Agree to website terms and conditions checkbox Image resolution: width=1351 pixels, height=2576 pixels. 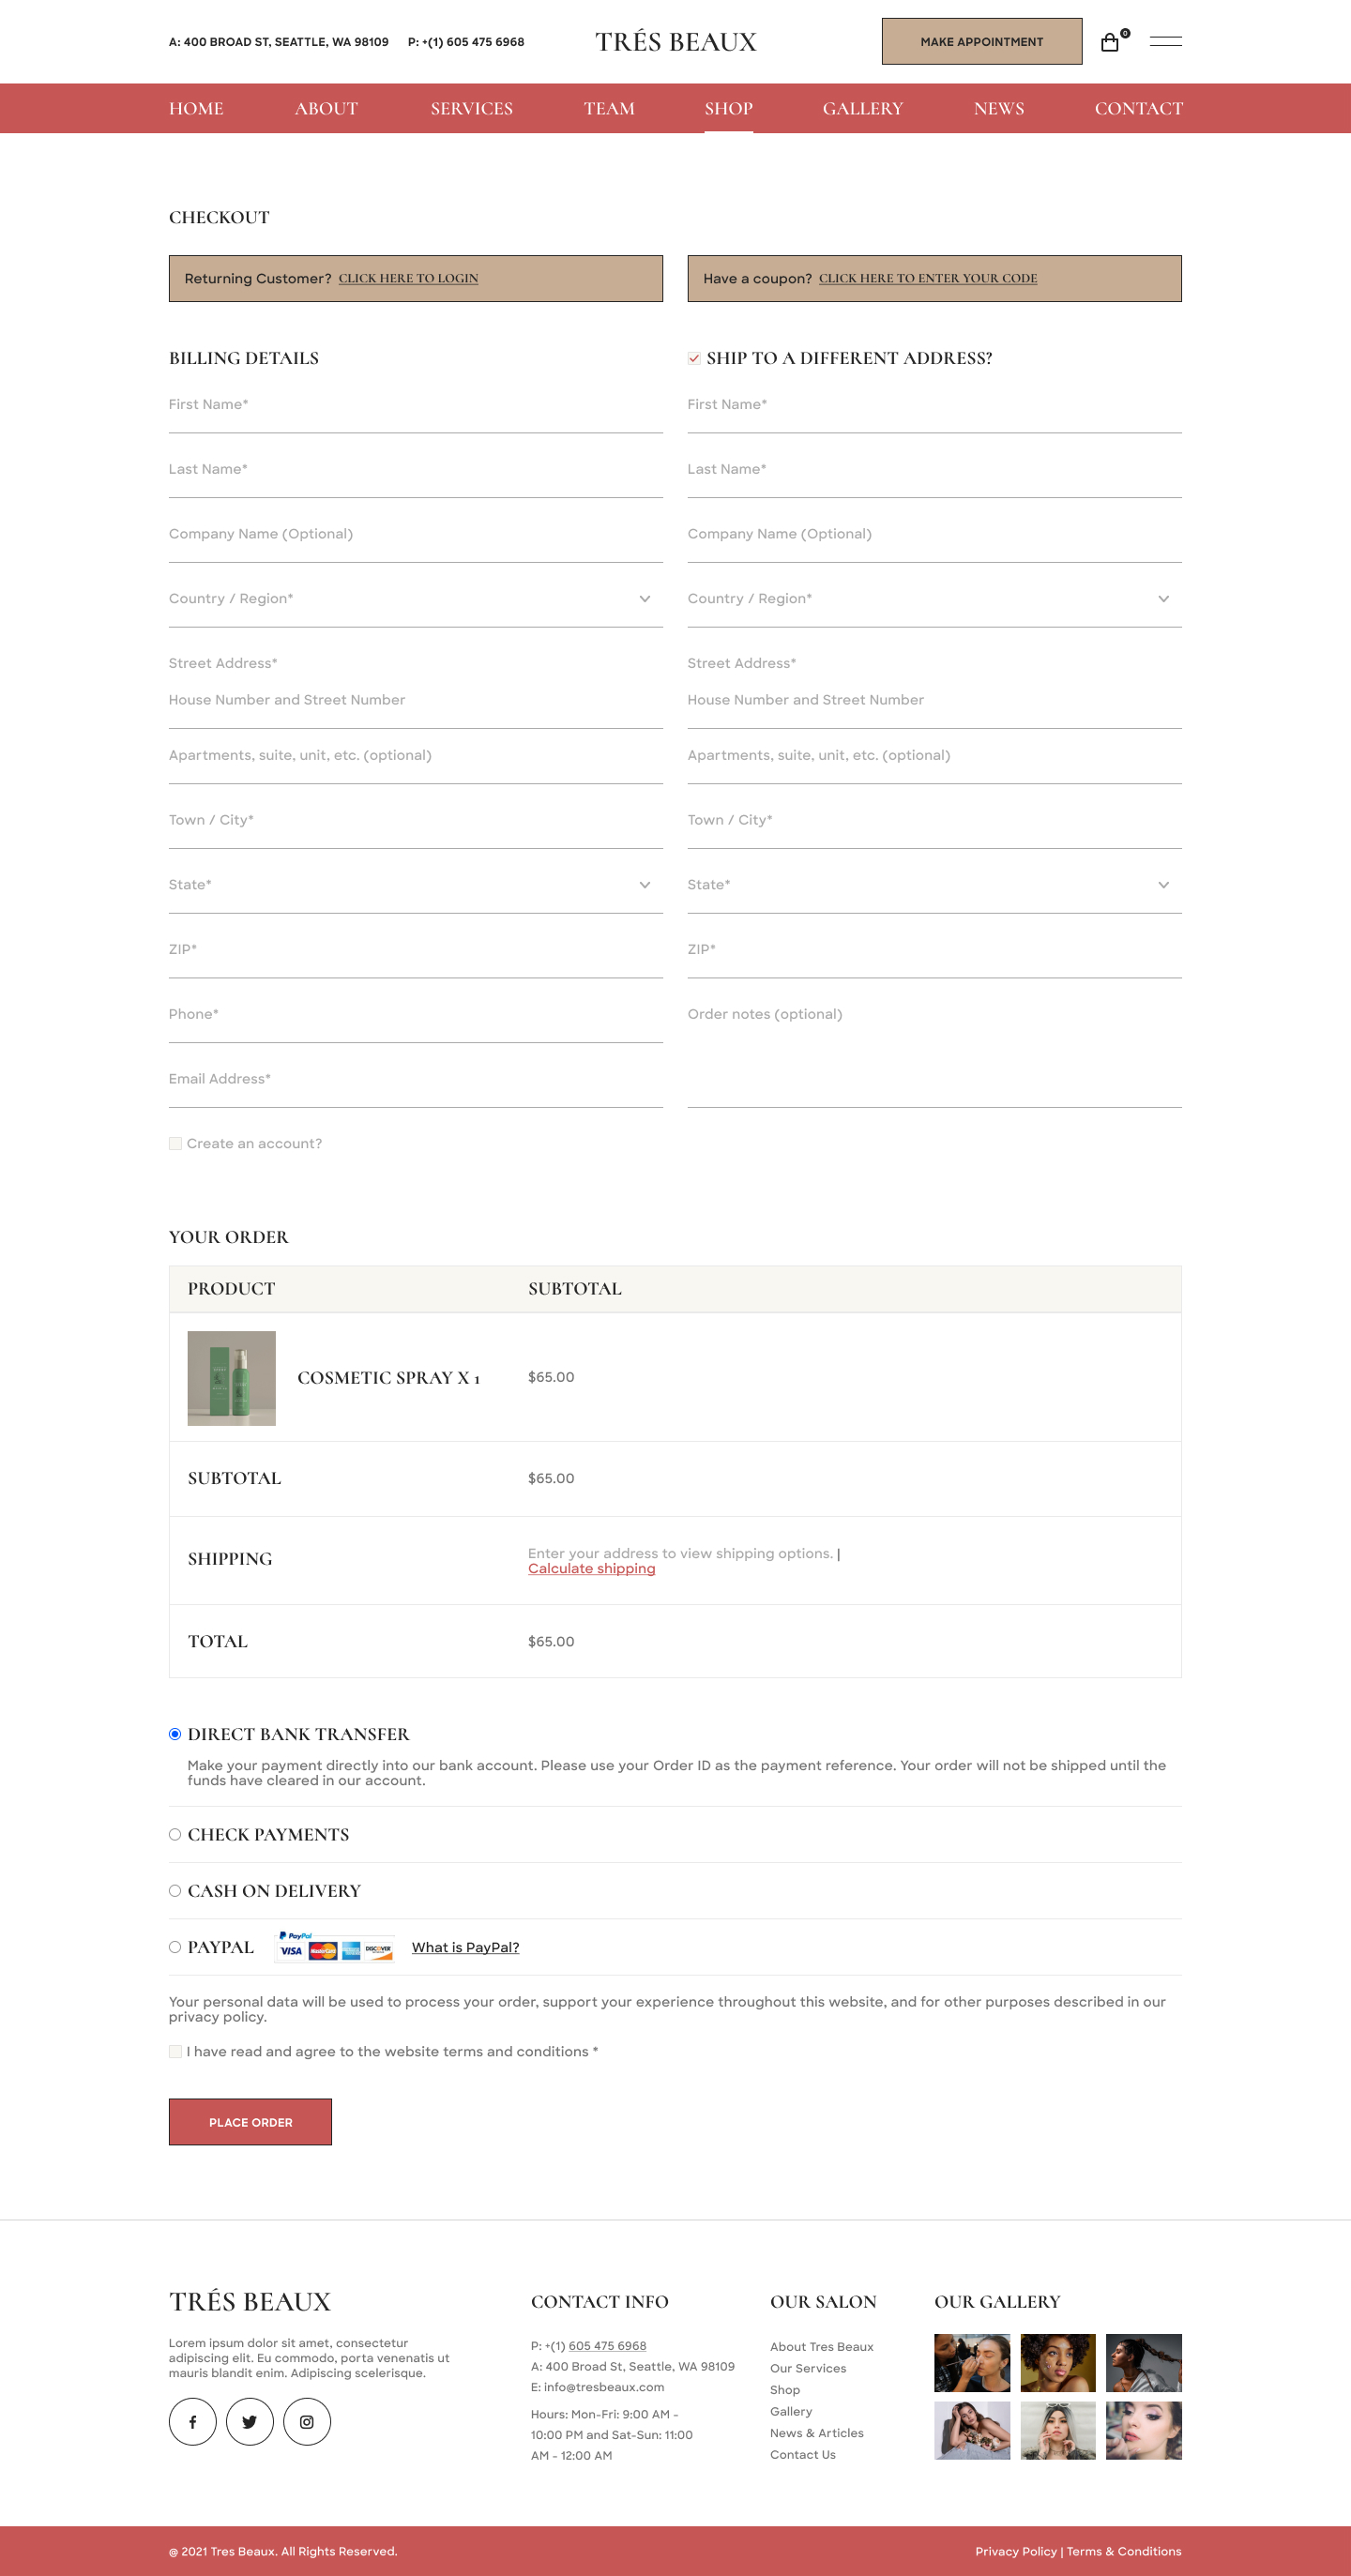coord(175,2051)
